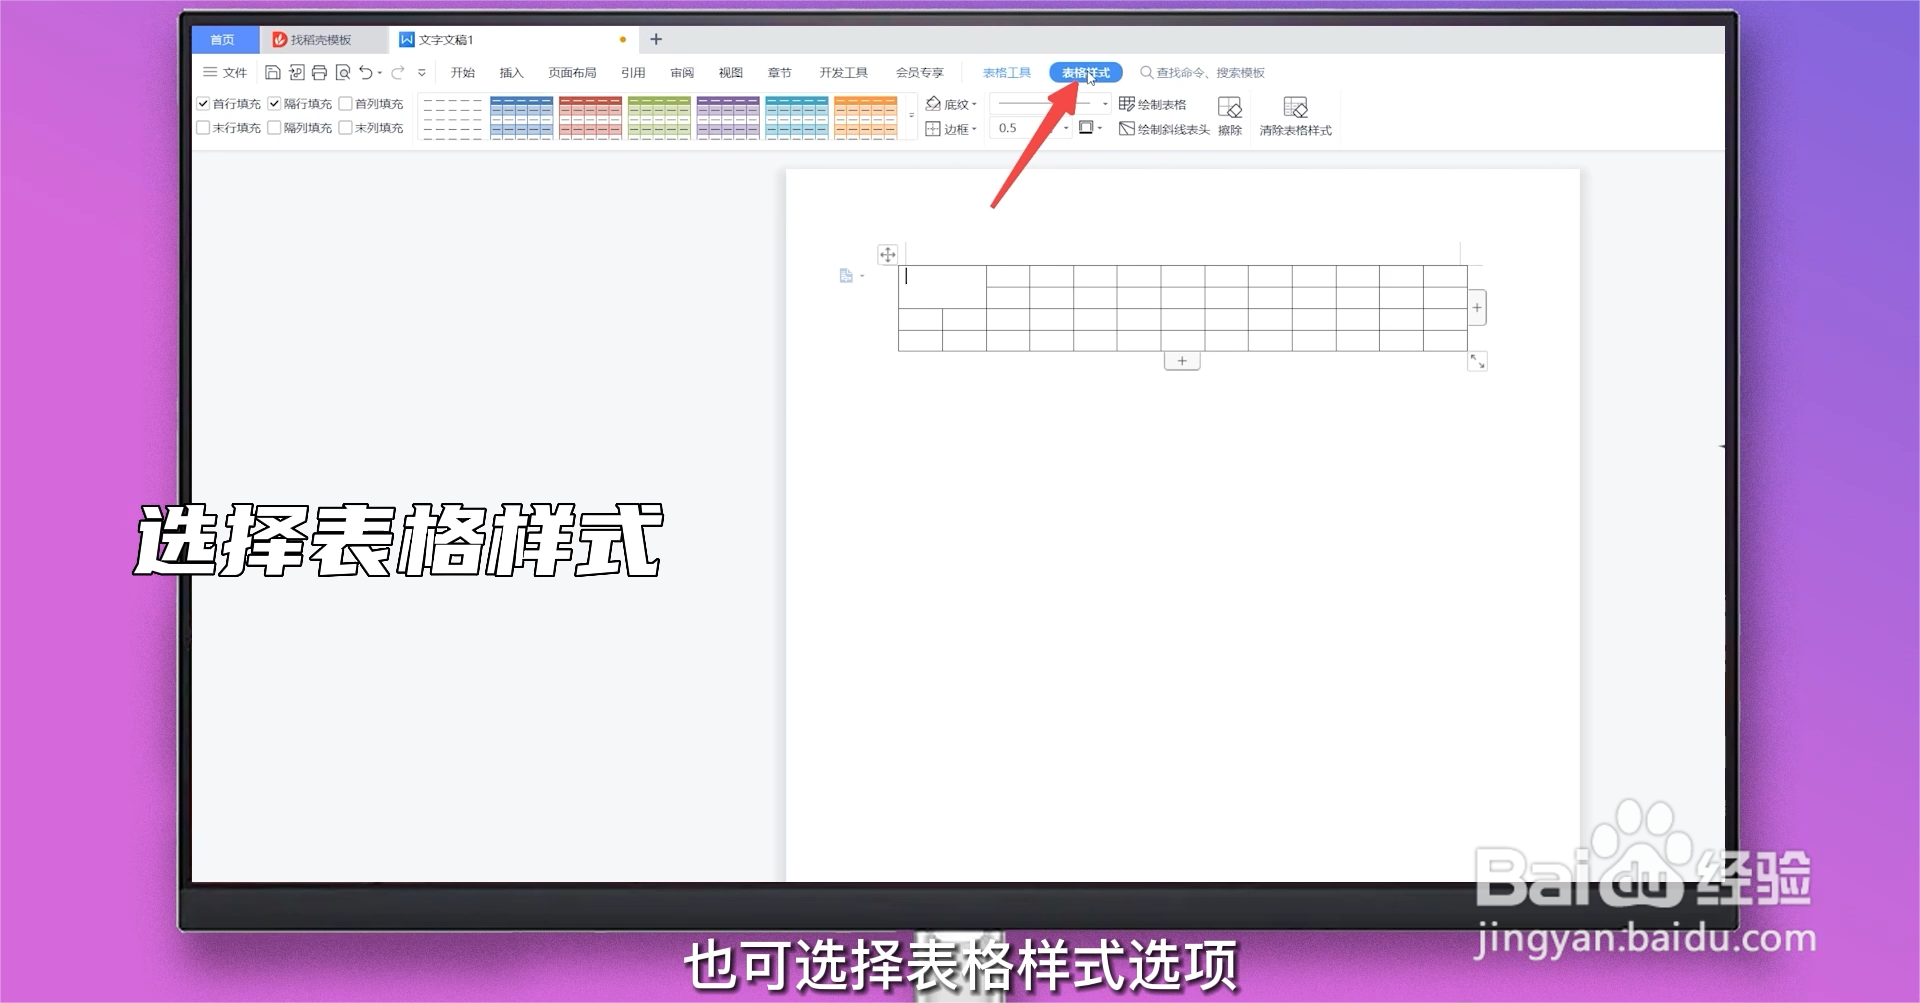The width and height of the screenshot is (1920, 1003).
Task: Open the 底纹 shading dropdown arrow
Action: [x=974, y=104]
